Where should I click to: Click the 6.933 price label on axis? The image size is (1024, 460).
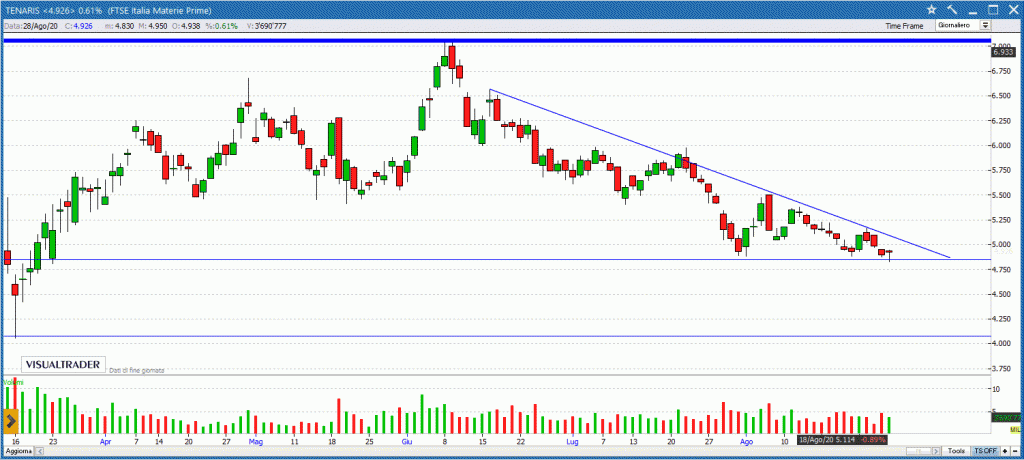(x=1001, y=52)
